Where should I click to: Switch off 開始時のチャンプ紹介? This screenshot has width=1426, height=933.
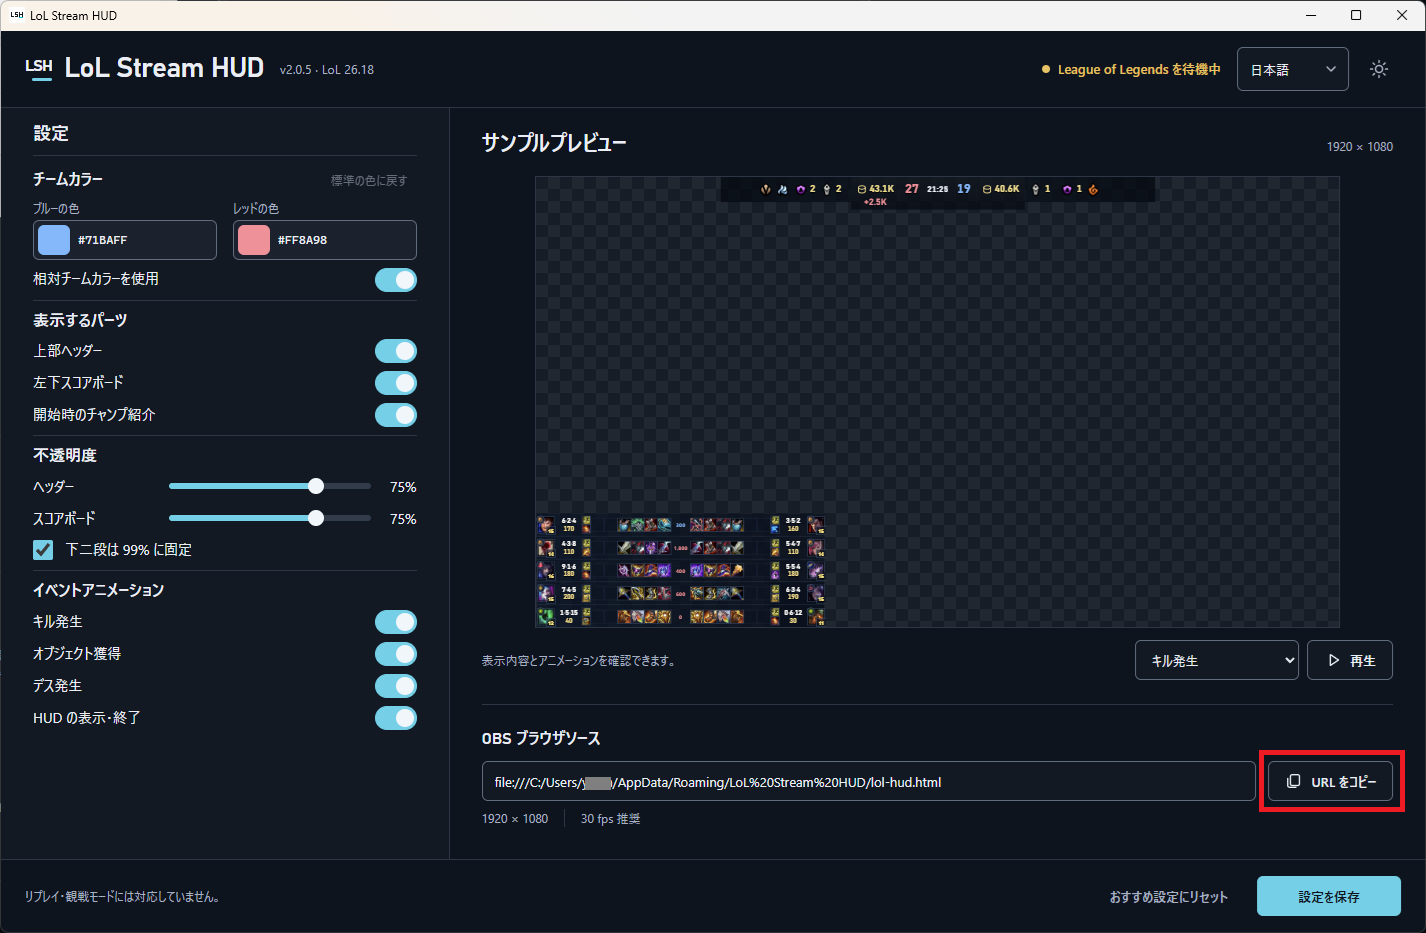(396, 415)
